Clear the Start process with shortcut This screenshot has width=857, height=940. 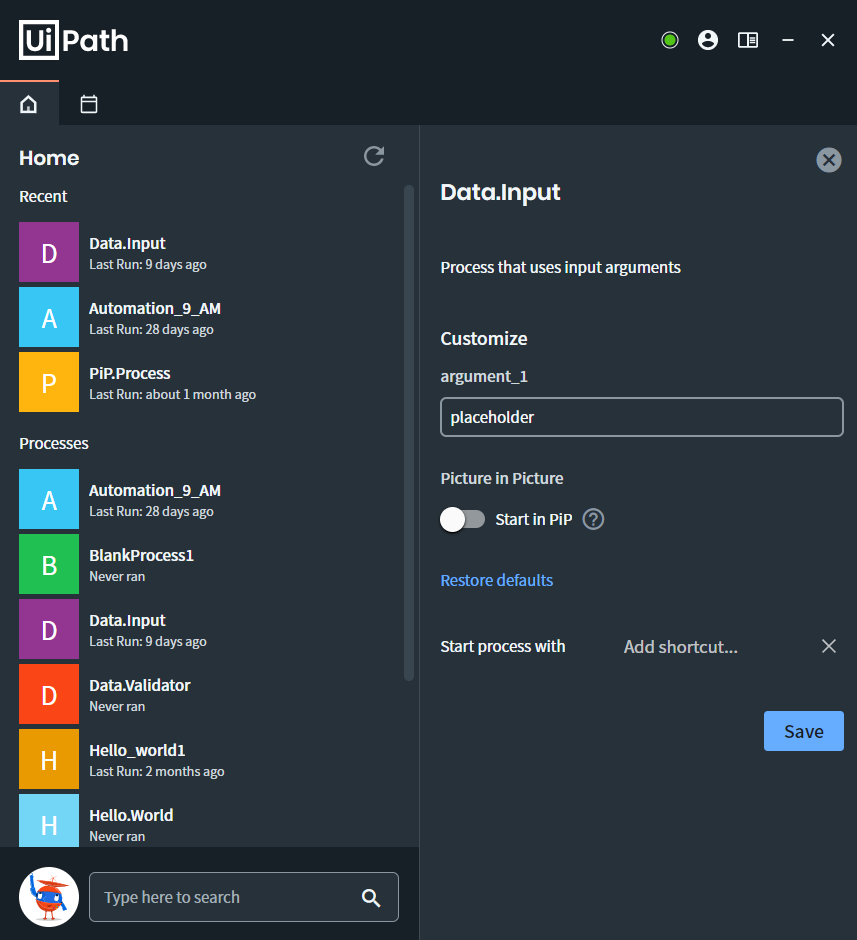pyautogui.click(x=829, y=646)
